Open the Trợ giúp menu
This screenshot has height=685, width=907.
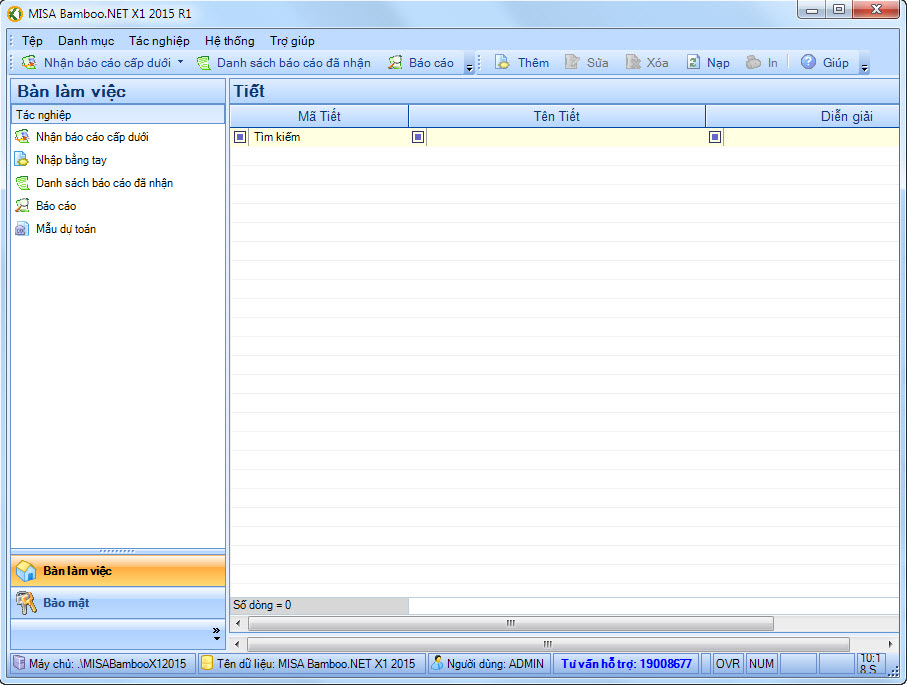point(292,40)
